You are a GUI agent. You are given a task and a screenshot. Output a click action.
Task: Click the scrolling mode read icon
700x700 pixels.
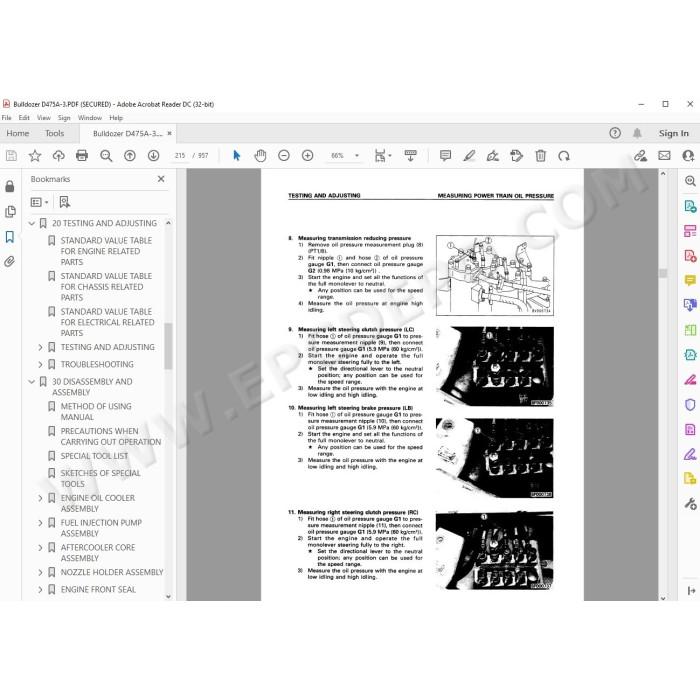point(410,156)
